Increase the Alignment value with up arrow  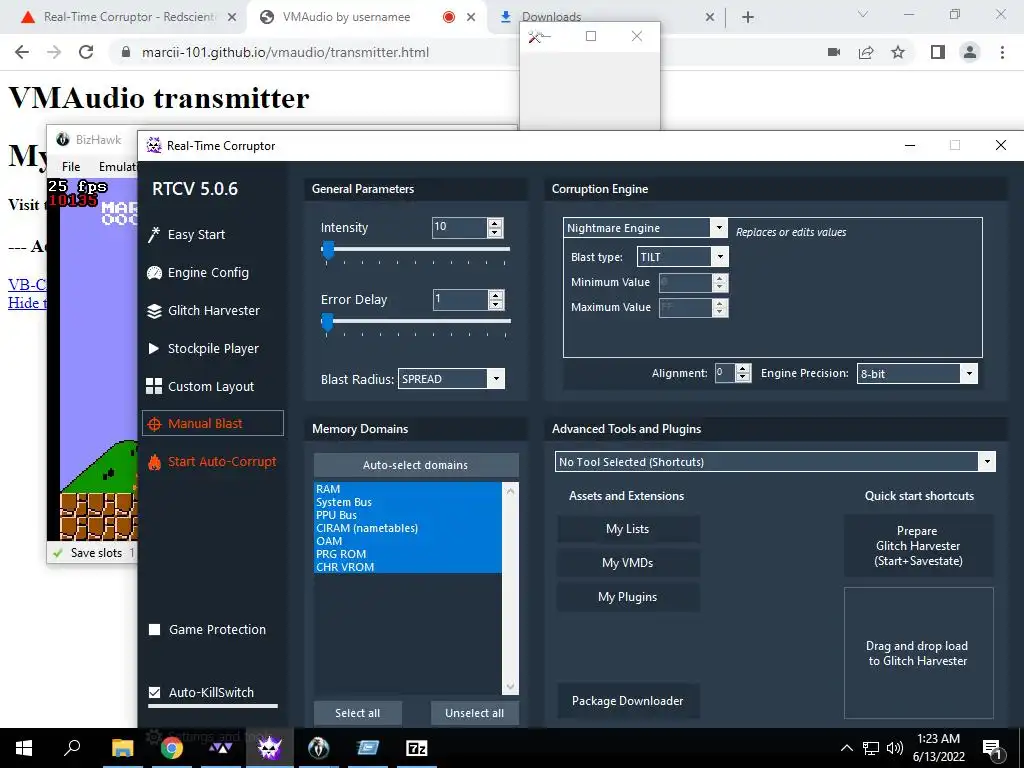pos(743,368)
